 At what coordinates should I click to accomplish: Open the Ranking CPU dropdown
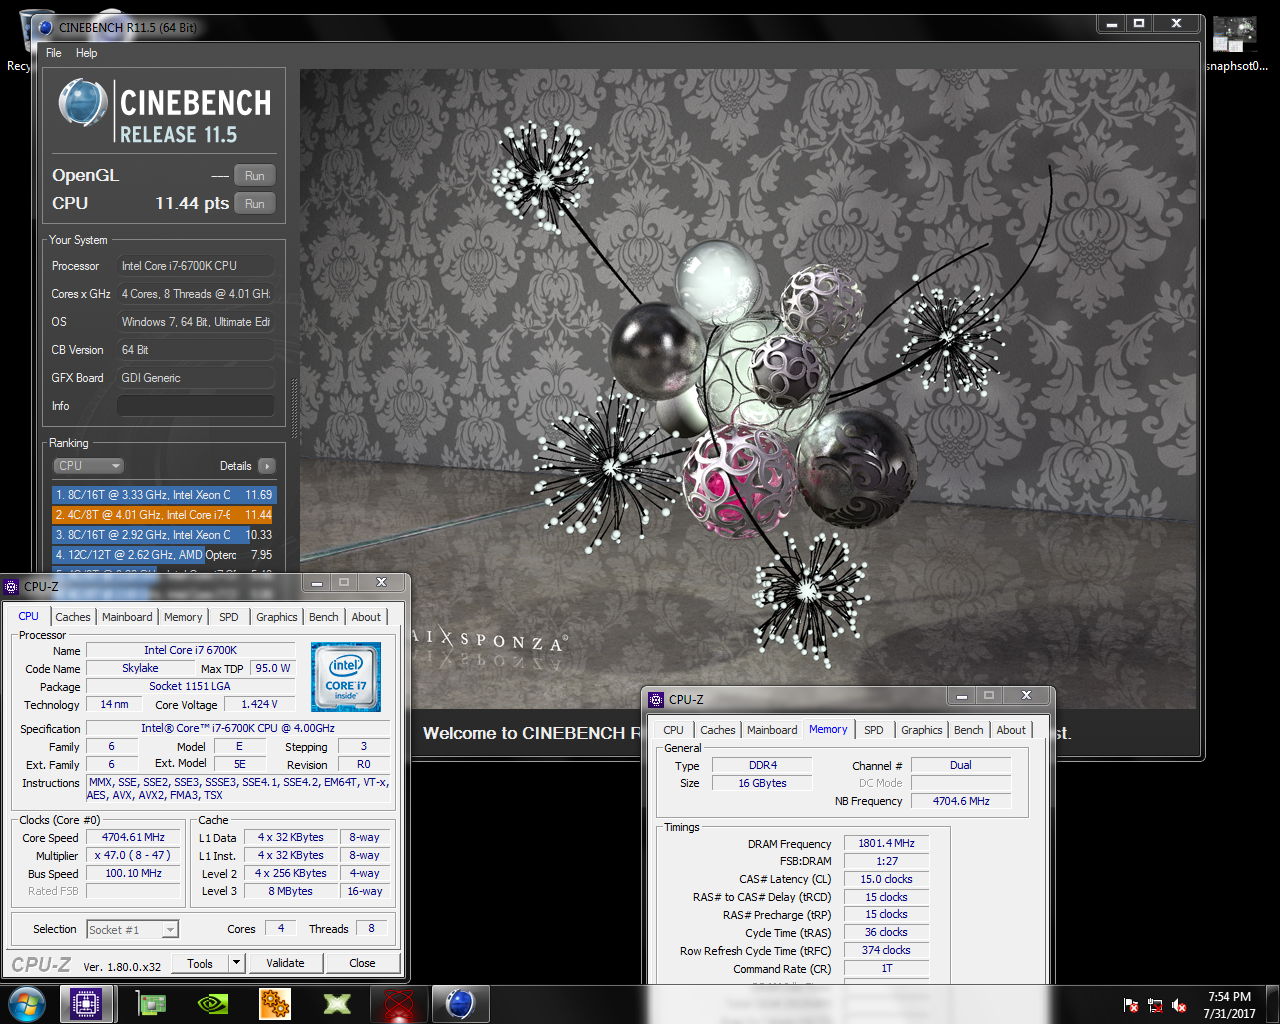click(88, 466)
